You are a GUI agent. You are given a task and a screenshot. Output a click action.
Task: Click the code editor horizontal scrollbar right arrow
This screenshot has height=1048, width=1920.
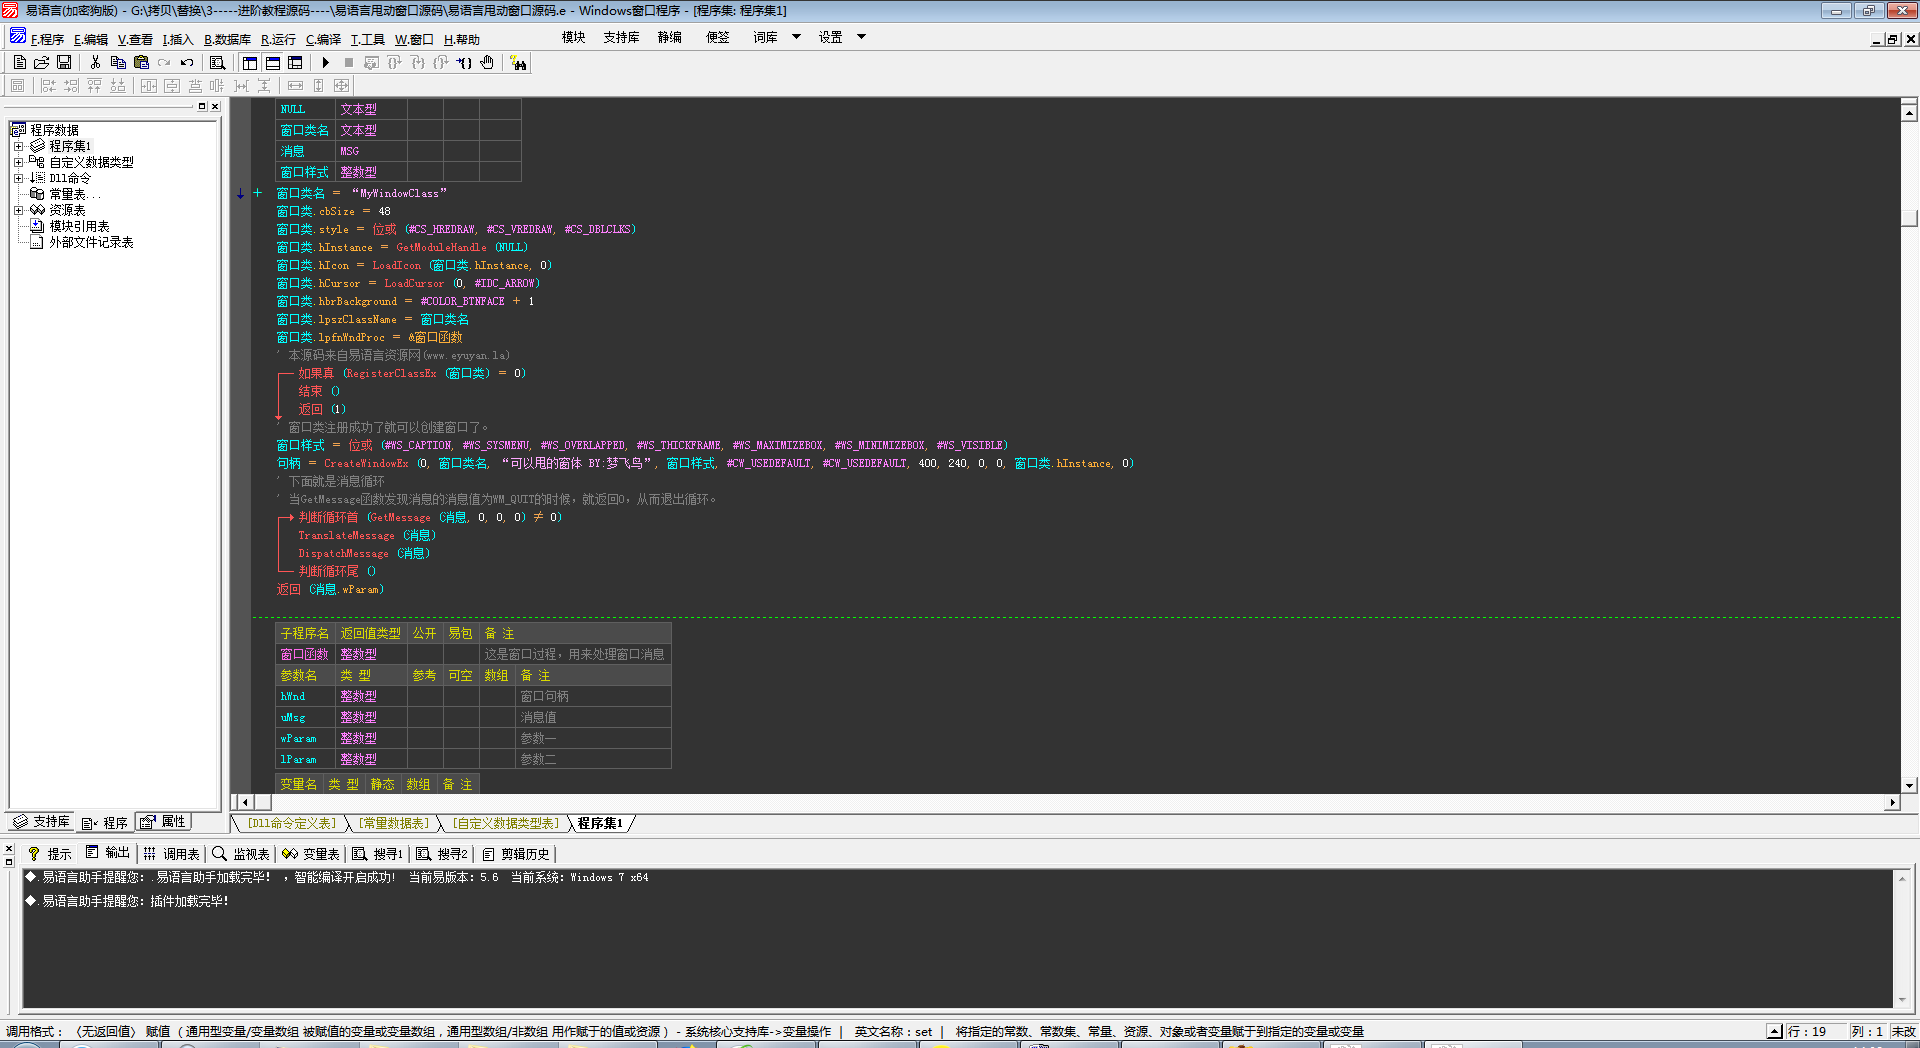[1891, 802]
